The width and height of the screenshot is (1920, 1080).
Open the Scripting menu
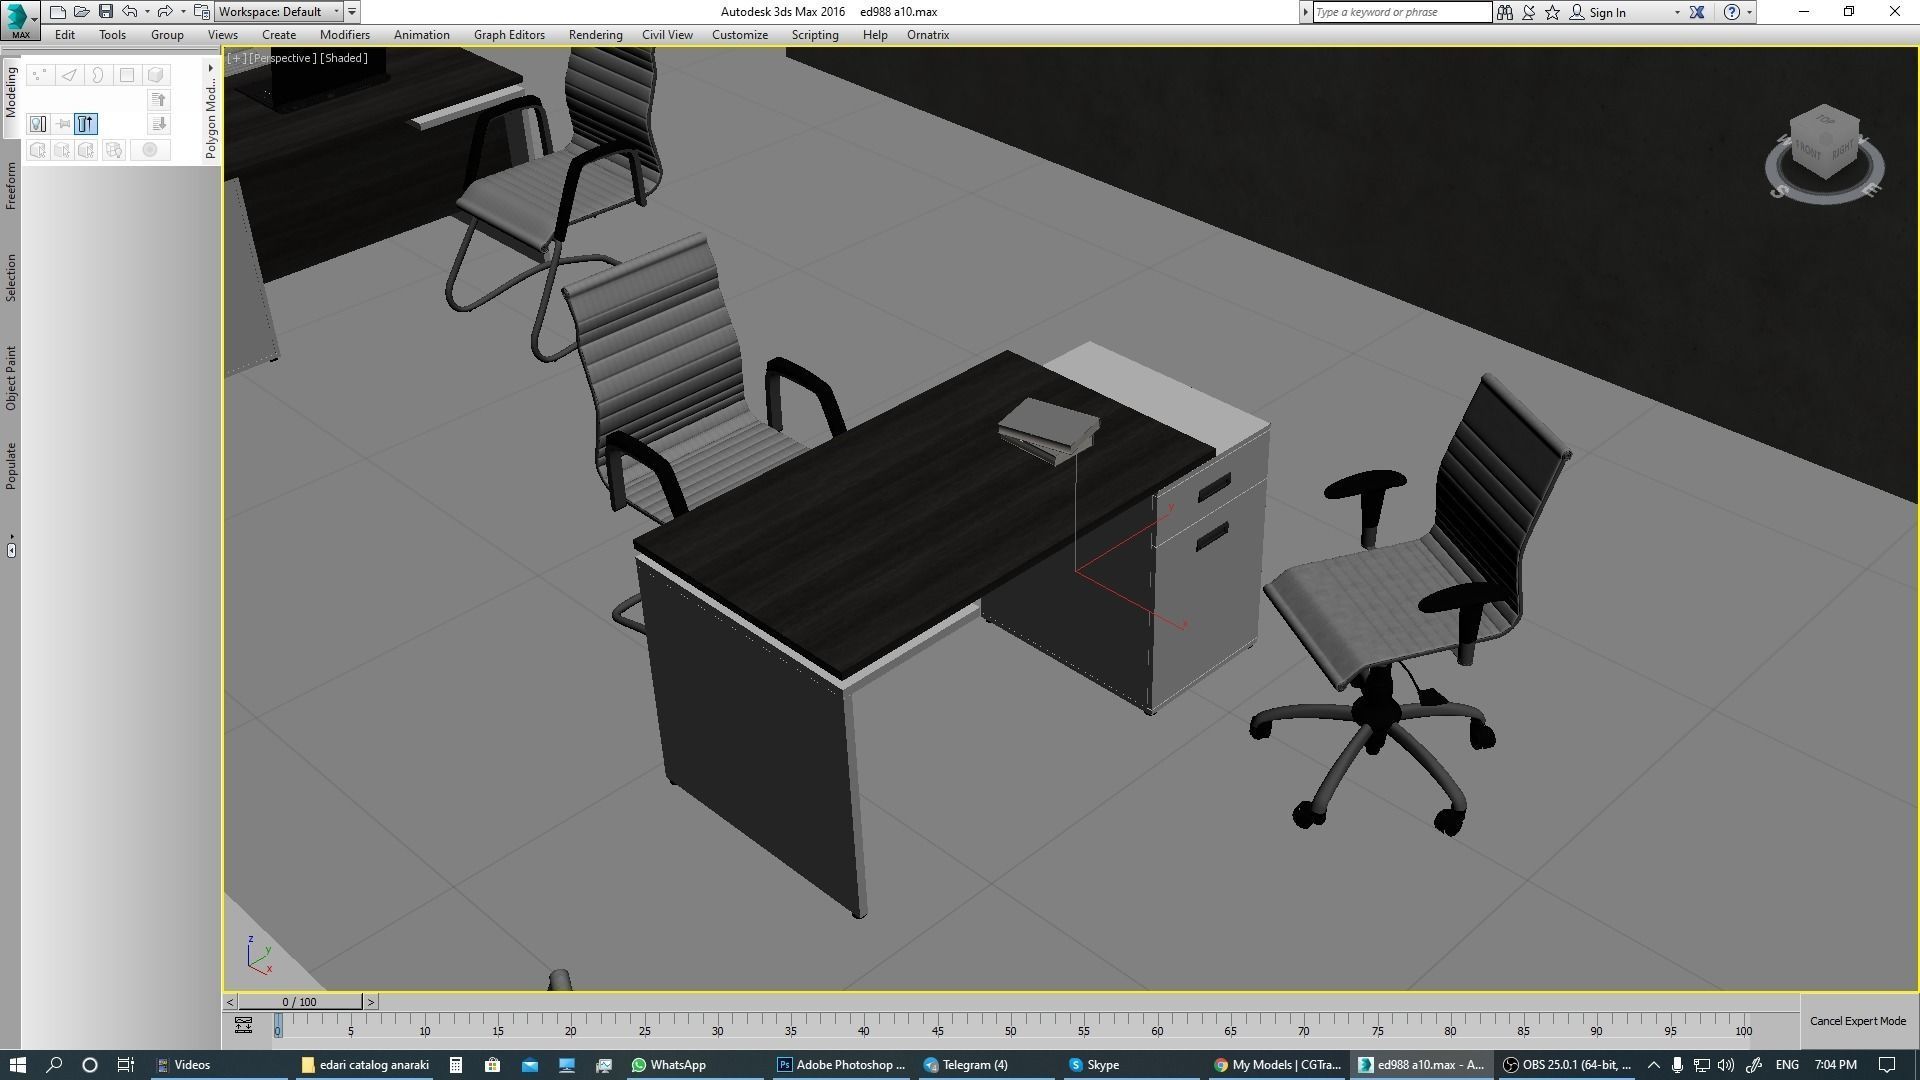[815, 35]
